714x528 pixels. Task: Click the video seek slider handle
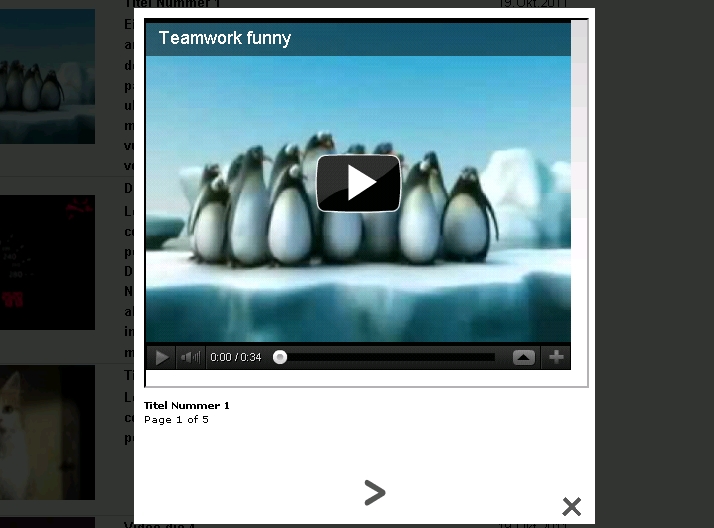[x=280, y=357]
